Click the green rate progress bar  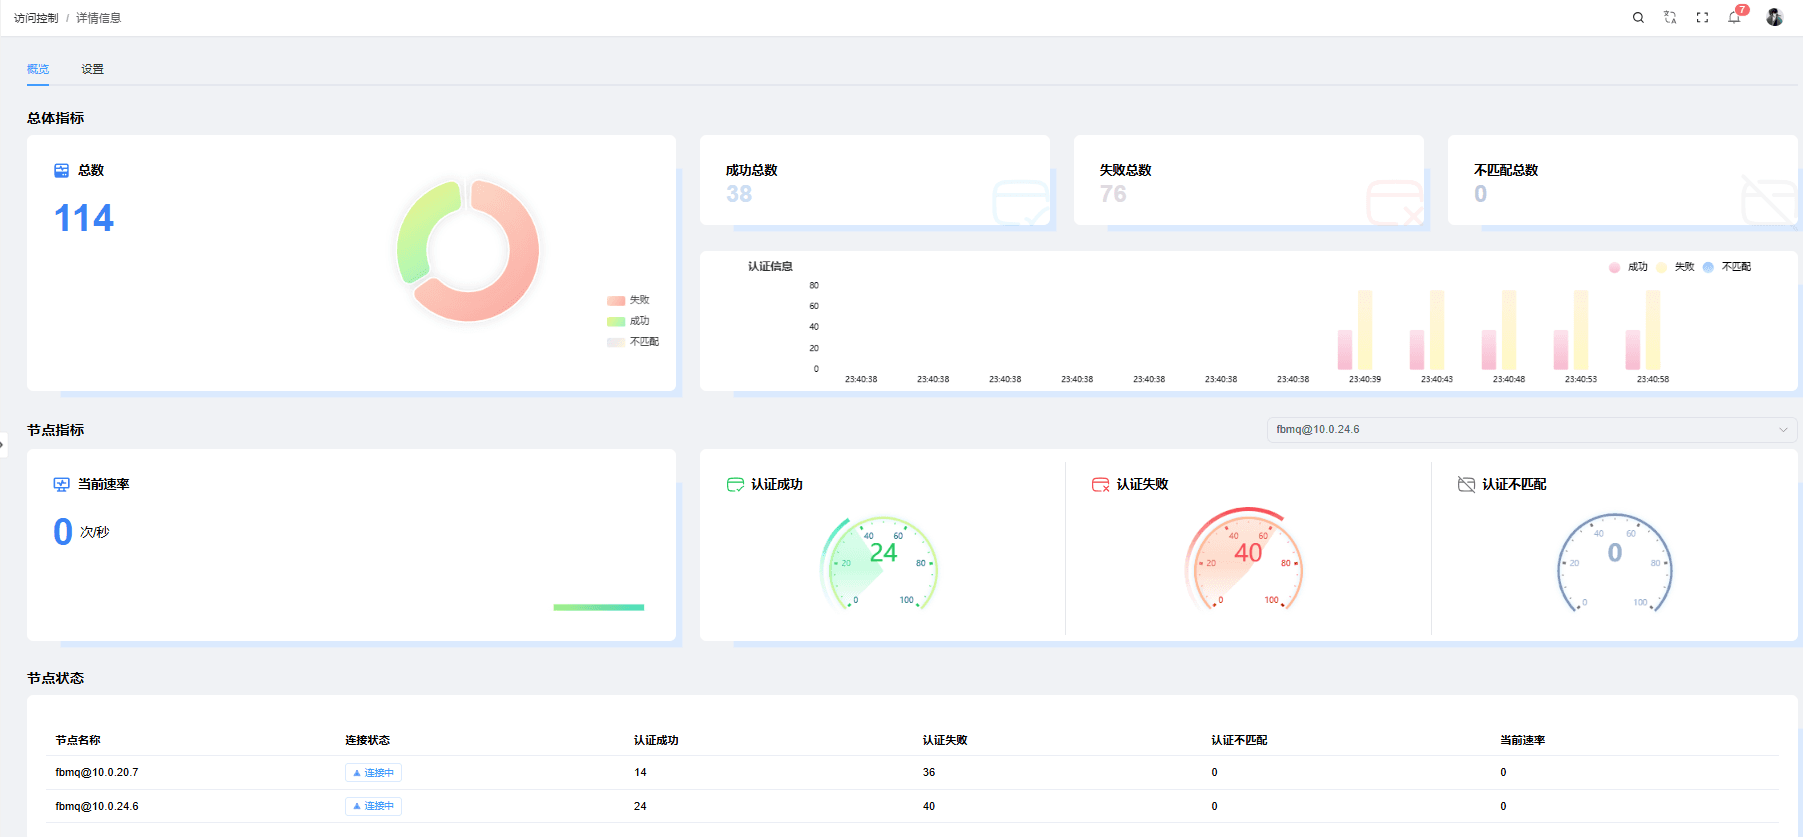(599, 607)
